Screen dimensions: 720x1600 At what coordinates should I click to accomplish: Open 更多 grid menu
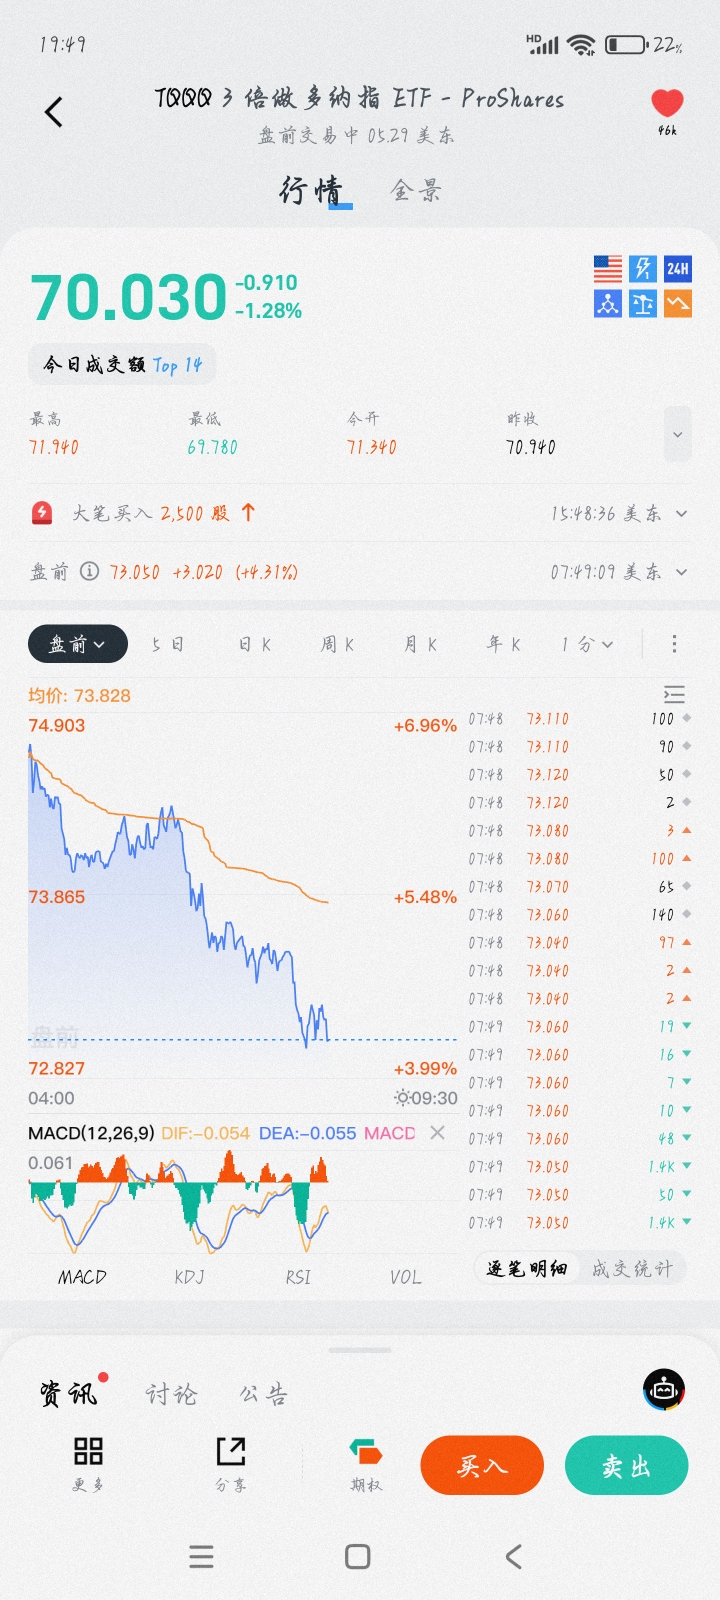point(88,1464)
